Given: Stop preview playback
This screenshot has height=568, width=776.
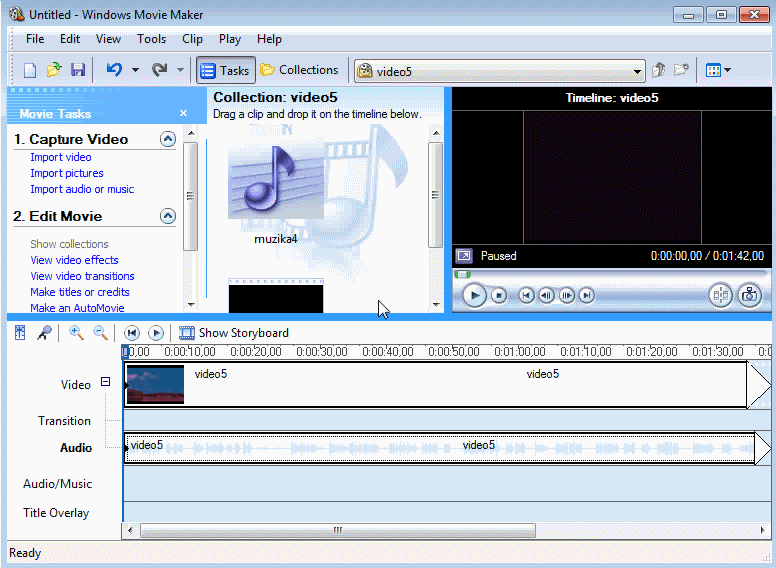Looking at the screenshot, I should pyautogui.click(x=499, y=296).
